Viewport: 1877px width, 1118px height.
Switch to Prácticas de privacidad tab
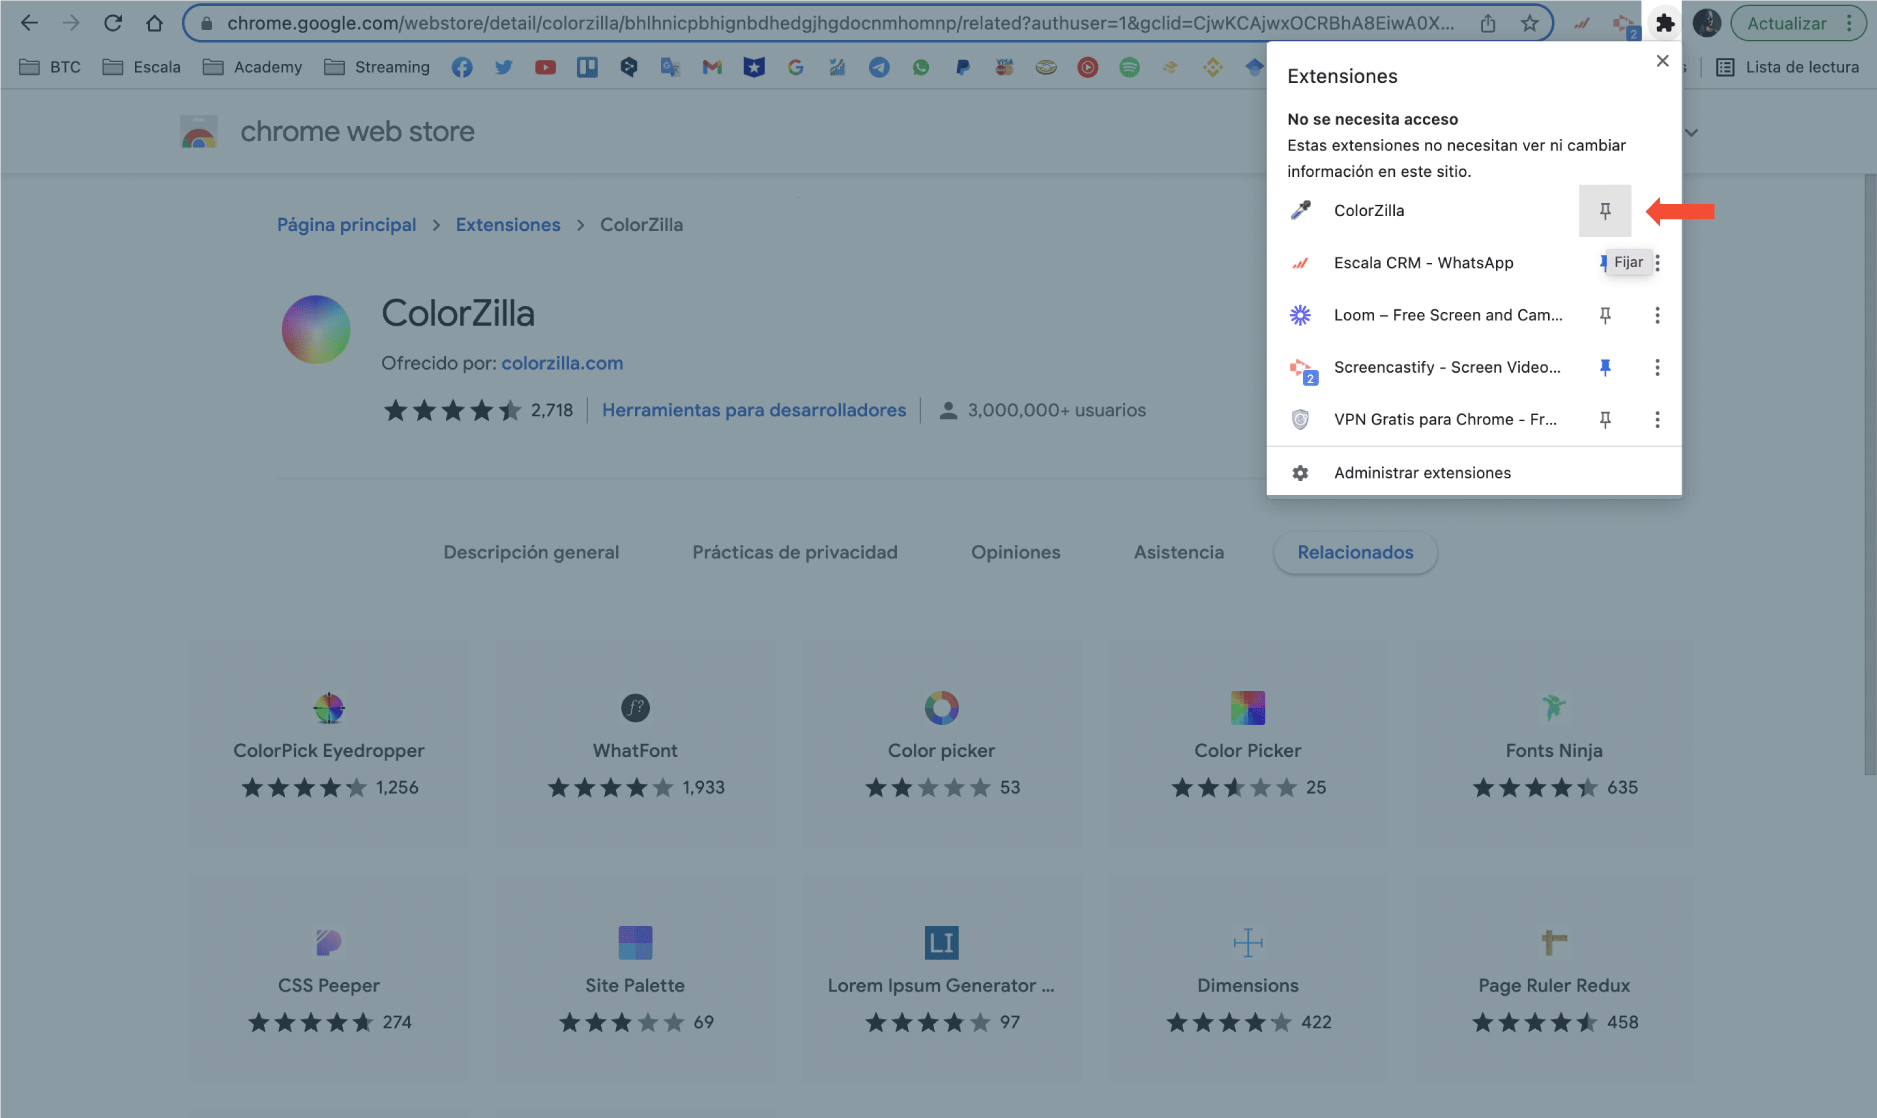click(795, 552)
